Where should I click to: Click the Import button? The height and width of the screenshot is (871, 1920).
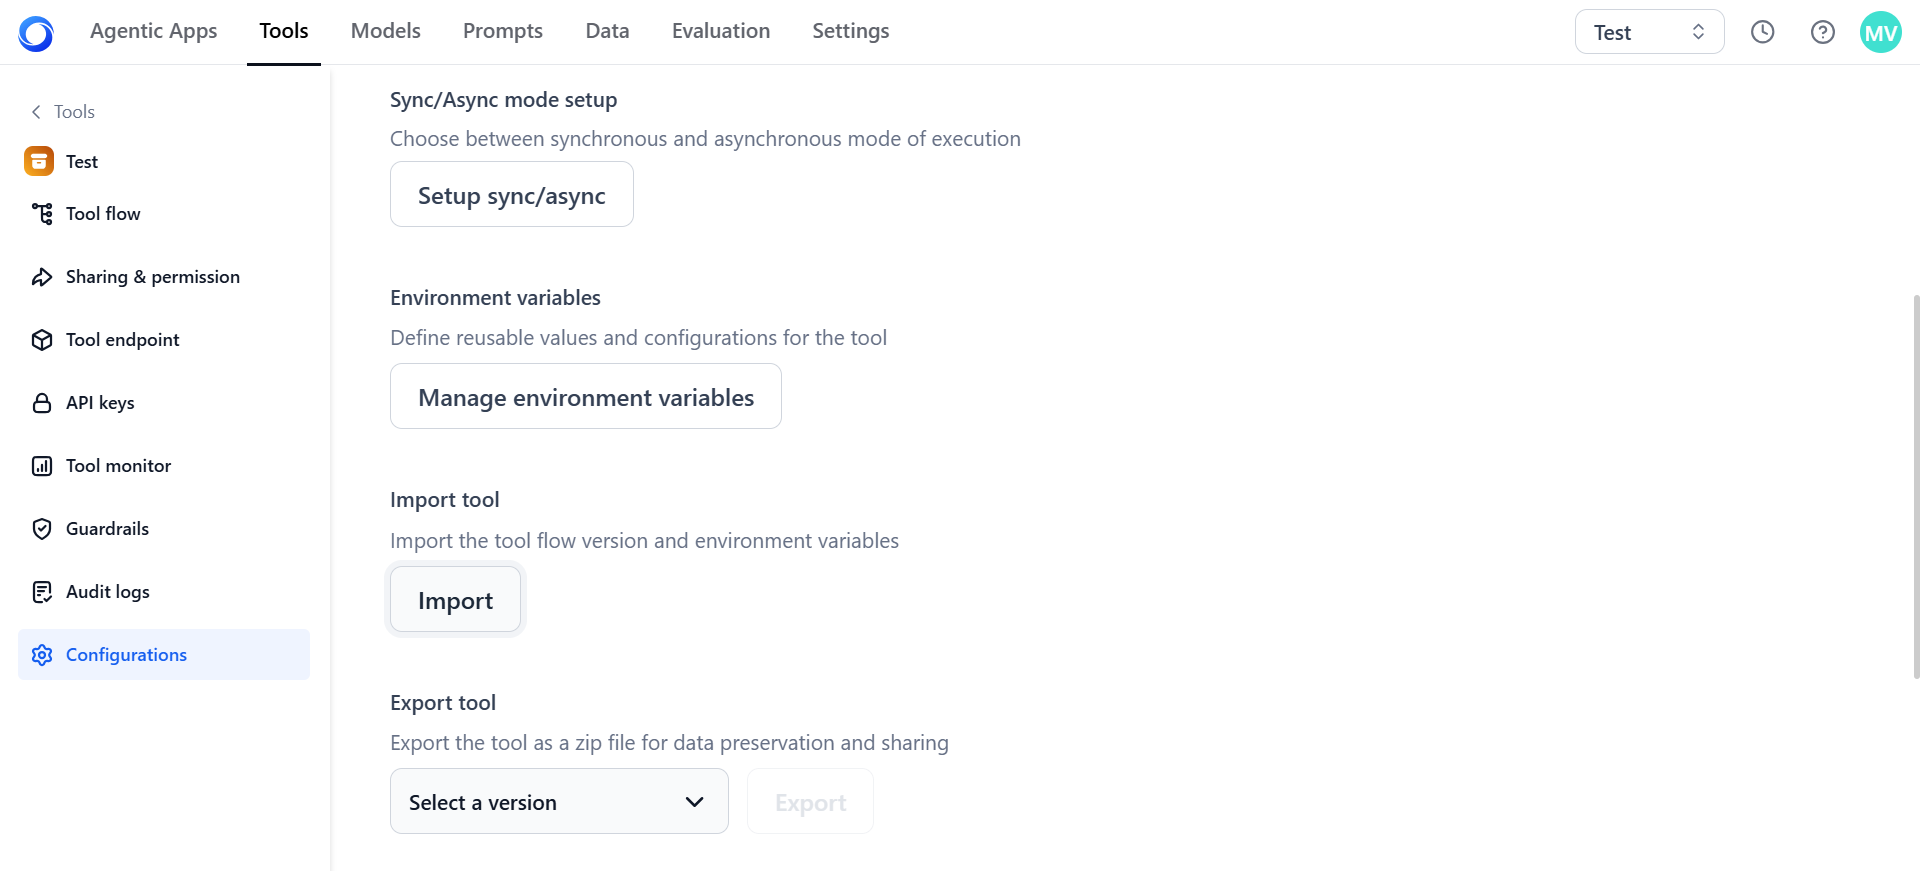coord(455,600)
